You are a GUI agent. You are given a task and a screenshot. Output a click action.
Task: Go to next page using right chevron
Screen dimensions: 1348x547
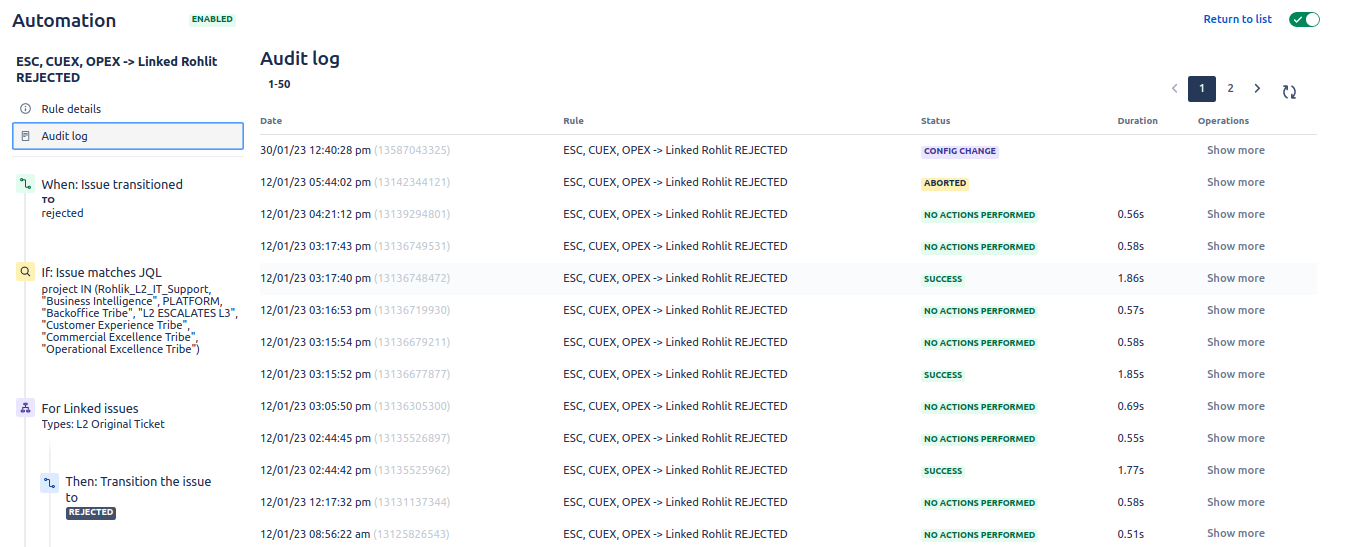1257,88
